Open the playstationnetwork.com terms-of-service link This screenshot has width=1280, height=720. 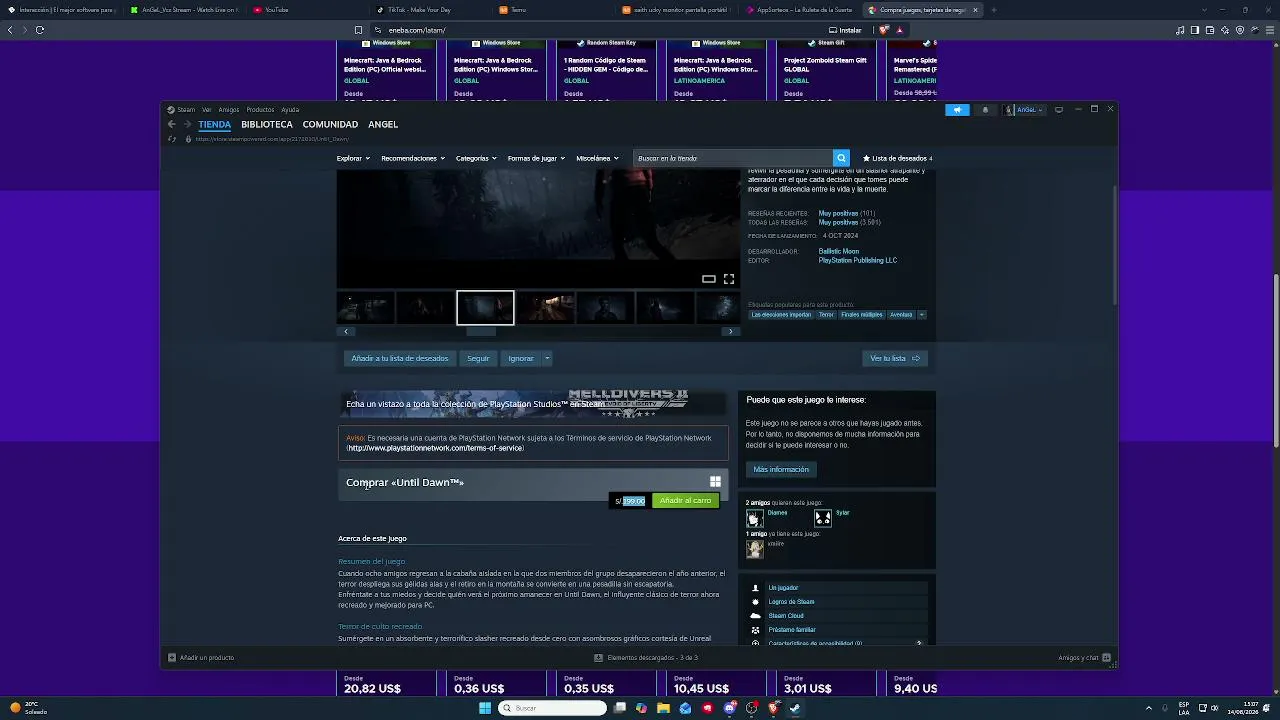coord(435,448)
